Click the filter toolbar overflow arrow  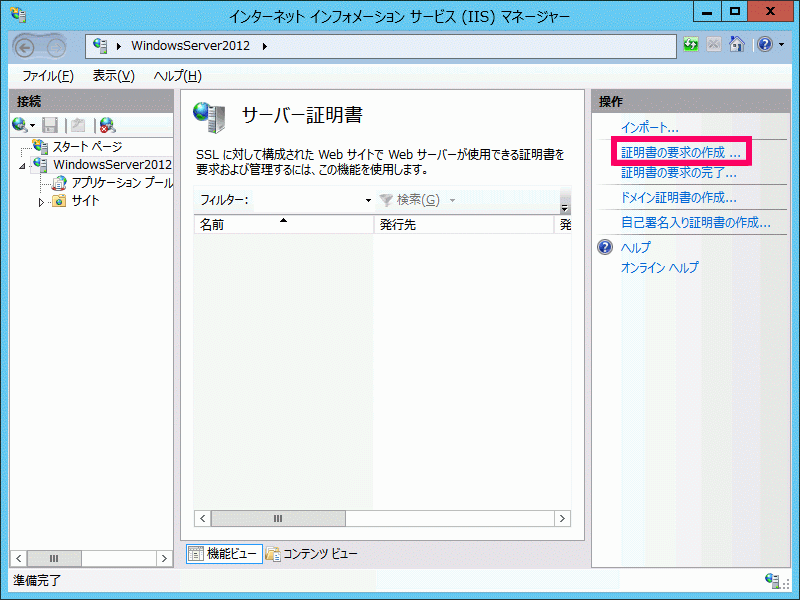[x=564, y=208]
